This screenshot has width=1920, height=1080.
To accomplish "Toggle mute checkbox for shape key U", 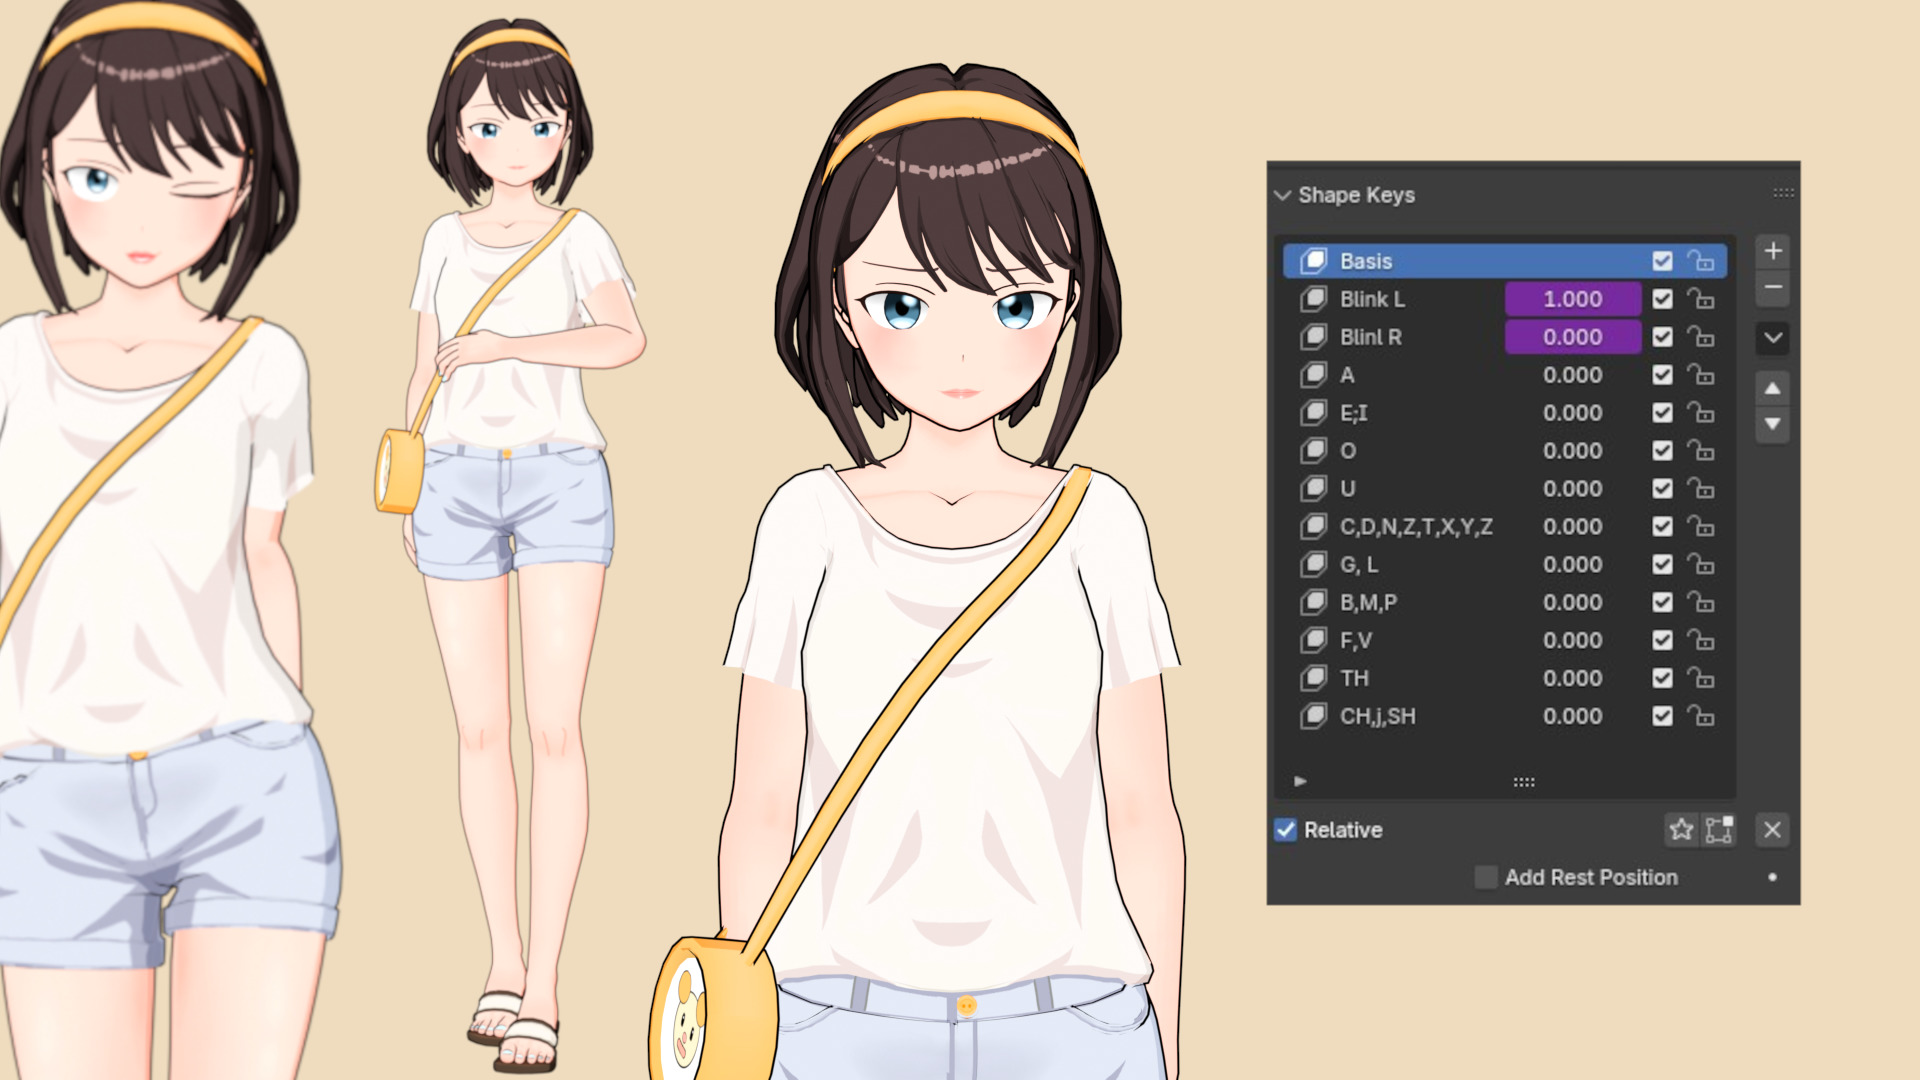I will [x=1662, y=489].
